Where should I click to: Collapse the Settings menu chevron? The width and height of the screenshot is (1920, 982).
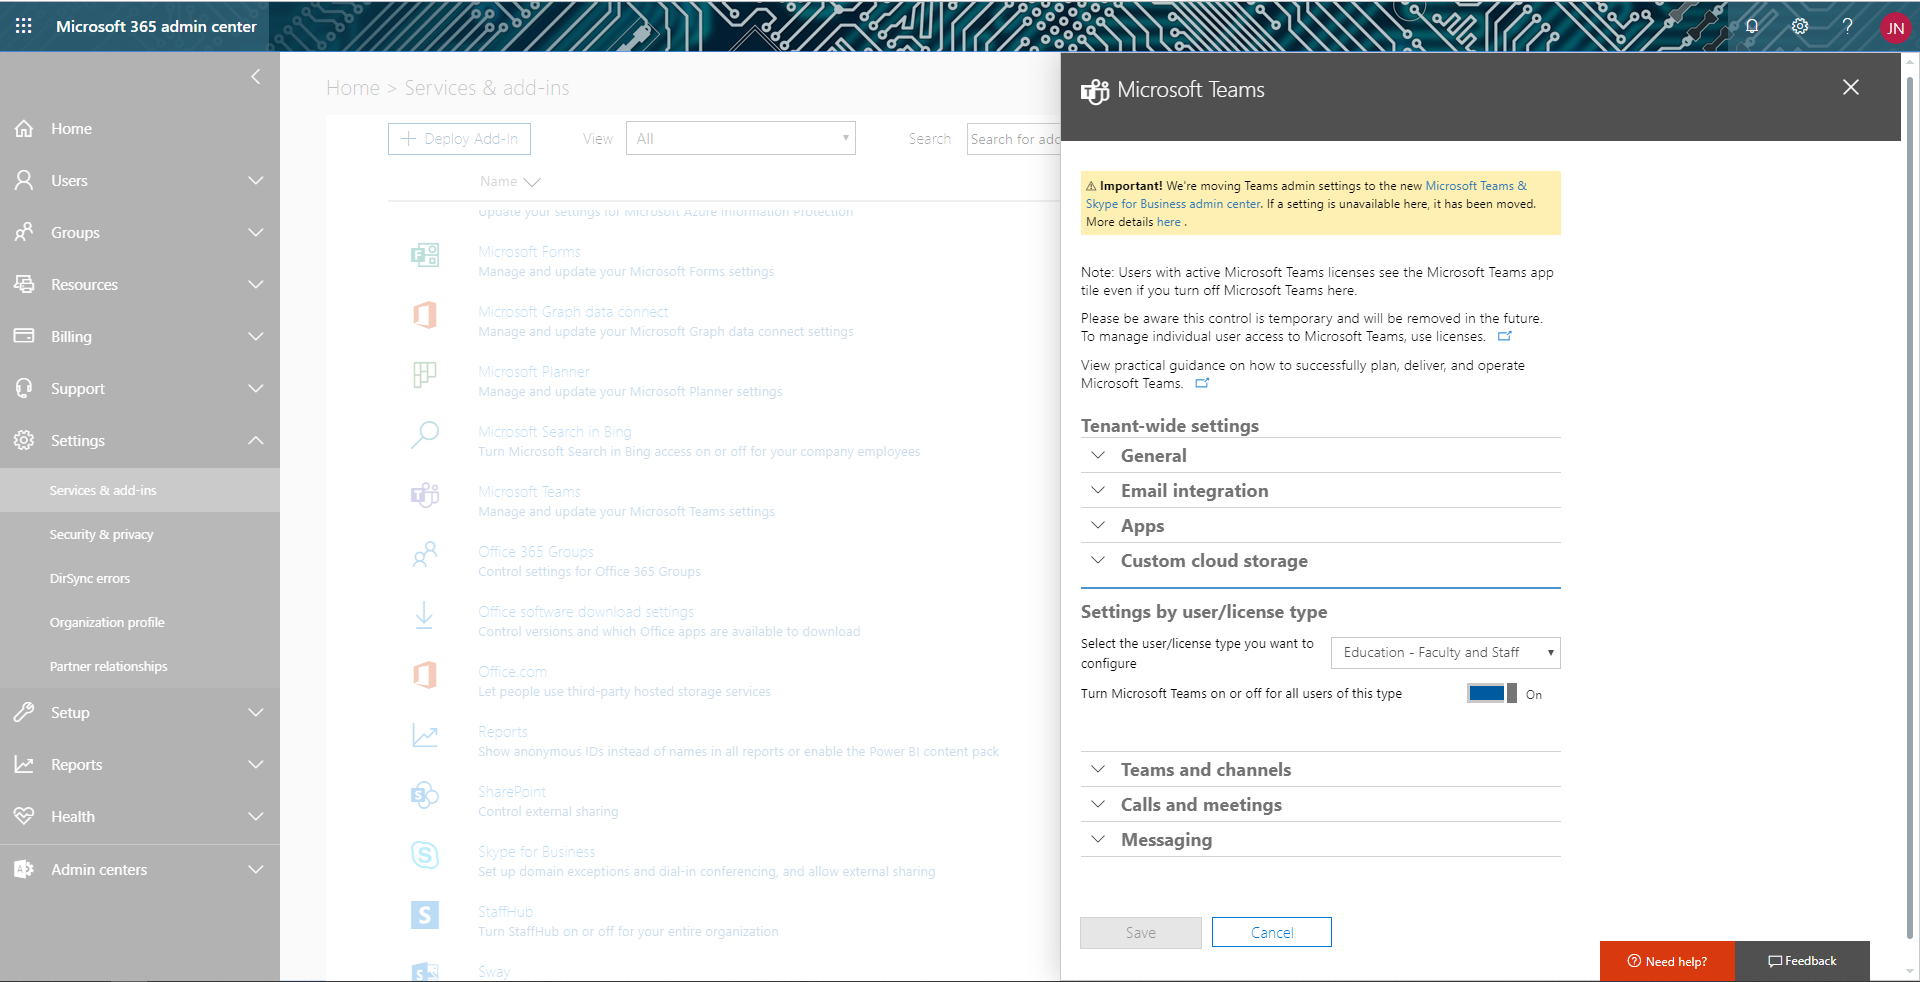[256, 440]
